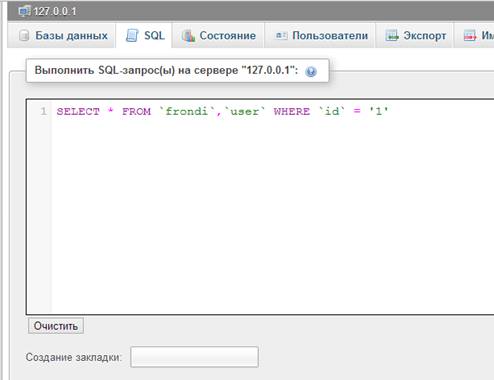Click inside the SQL query editor
The height and width of the screenshot is (380, 494).
coord(260,207)
